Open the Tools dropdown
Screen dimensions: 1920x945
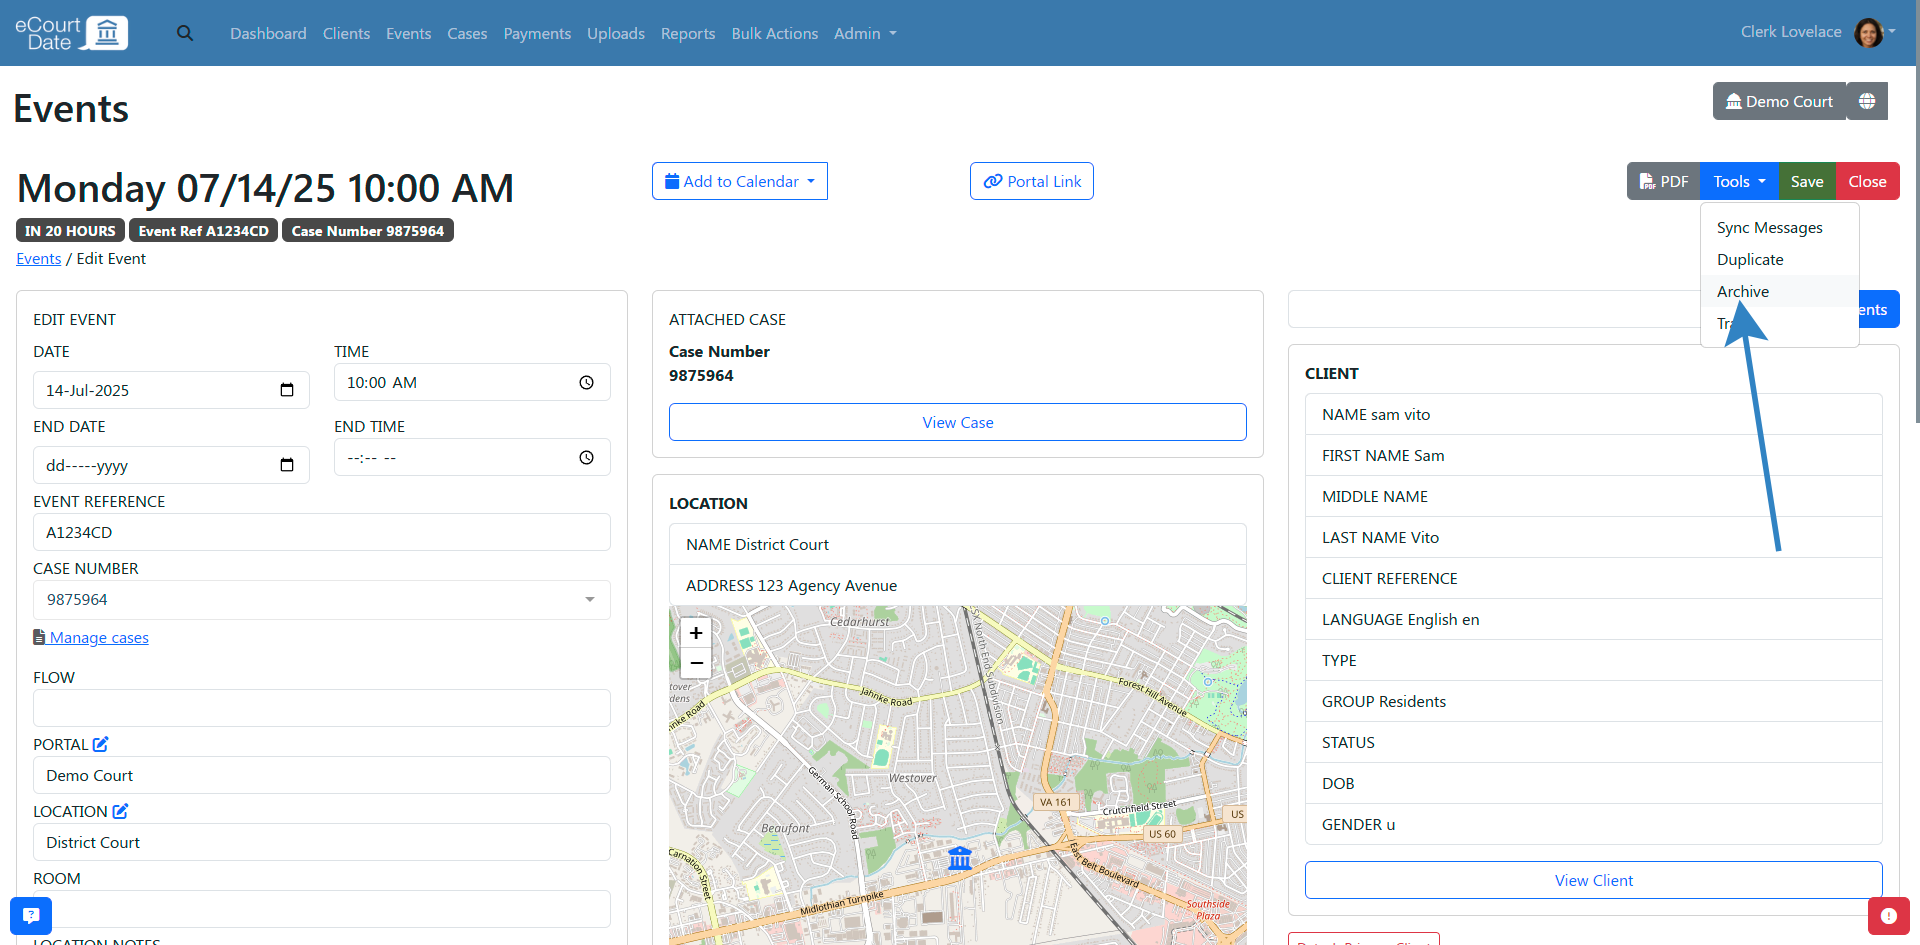tap(1739, 181)
